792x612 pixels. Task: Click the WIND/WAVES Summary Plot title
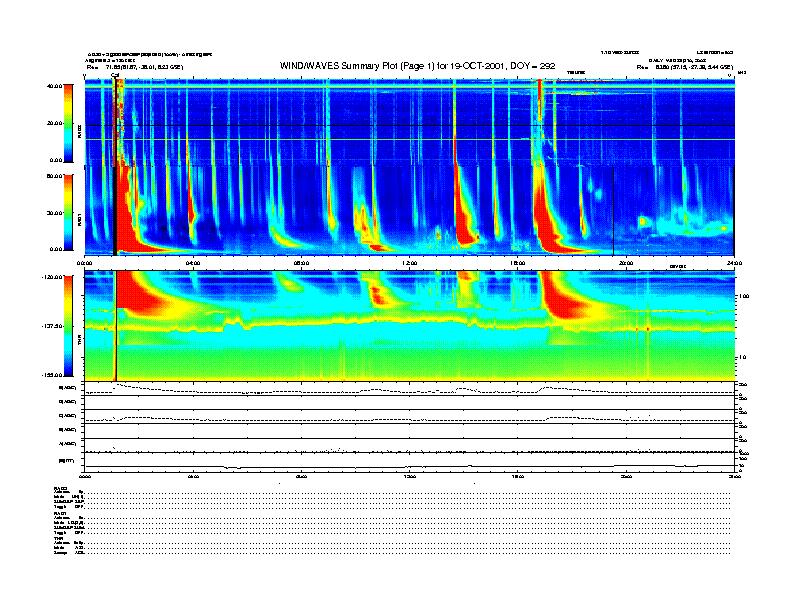coord(417,66)
